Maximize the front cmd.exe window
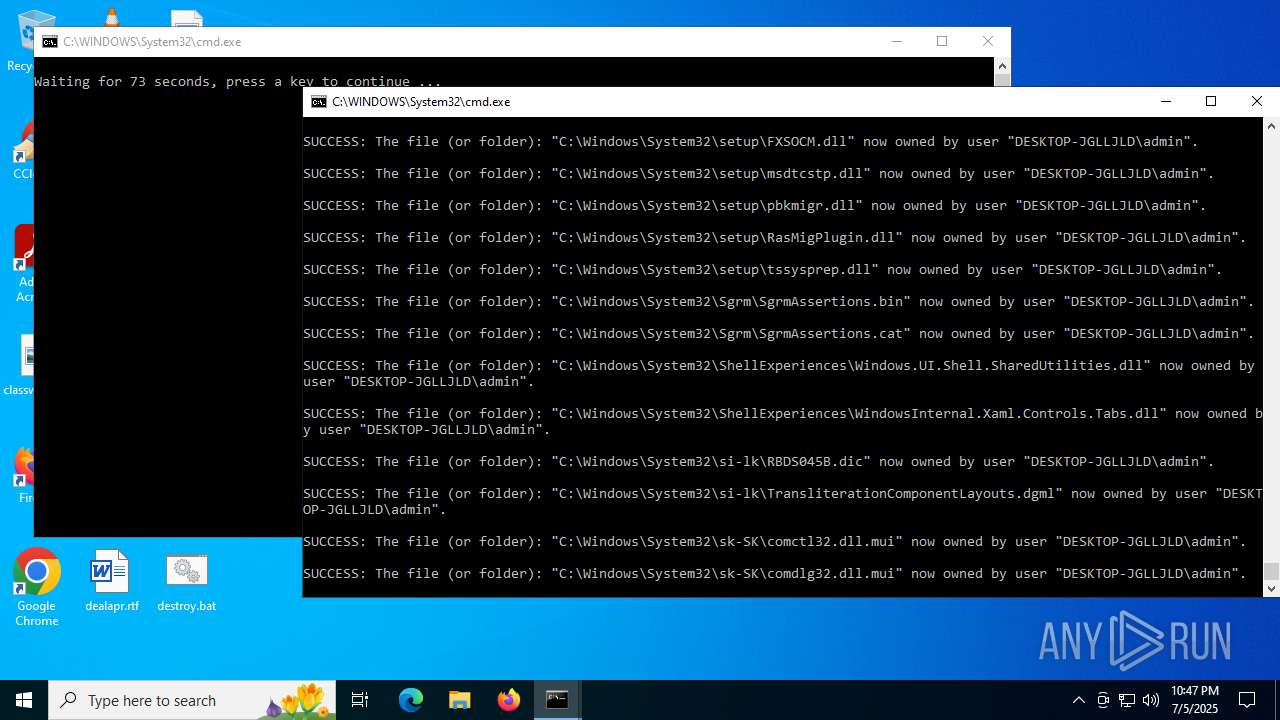The image size is (1280, 720). [x=1211, y=101]
